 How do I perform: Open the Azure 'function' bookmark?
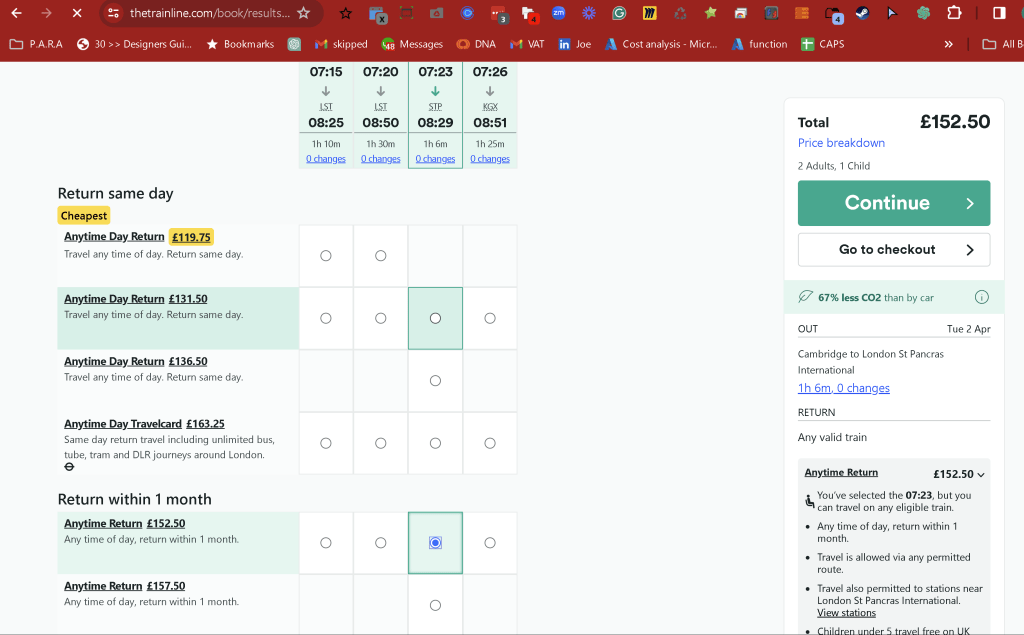(760, 44)
